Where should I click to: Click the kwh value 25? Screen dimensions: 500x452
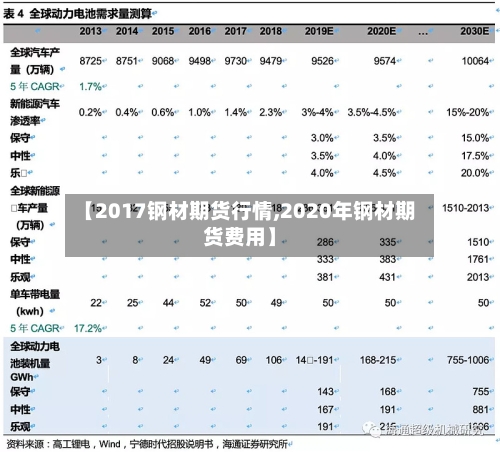[x=132, y=303]
